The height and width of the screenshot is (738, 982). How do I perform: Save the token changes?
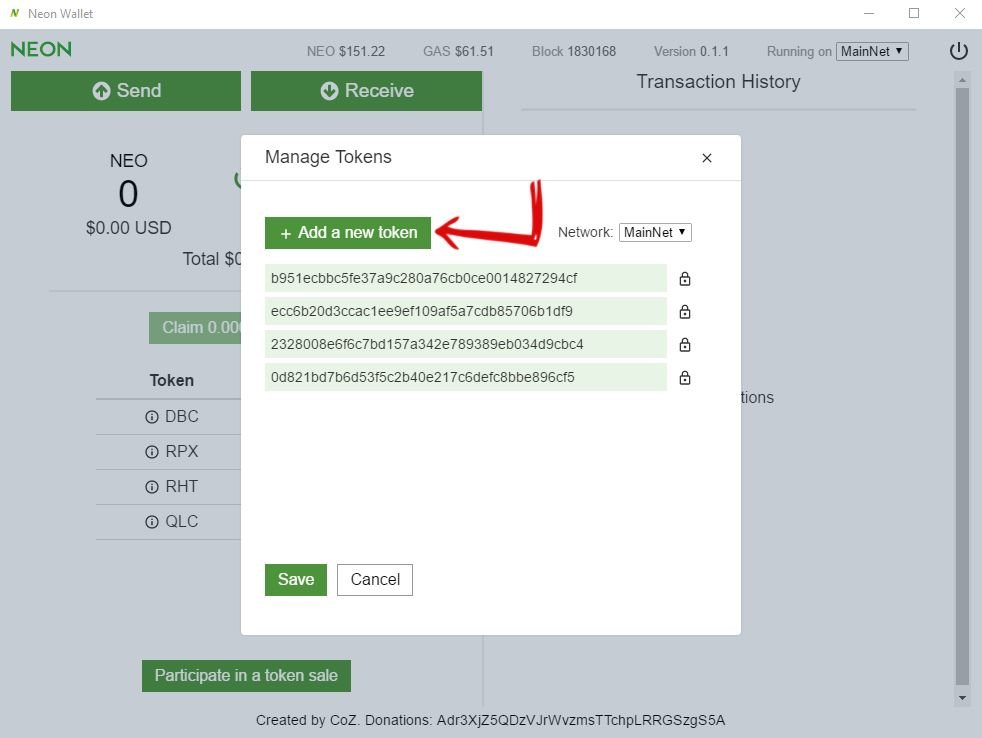click(296, 579)
